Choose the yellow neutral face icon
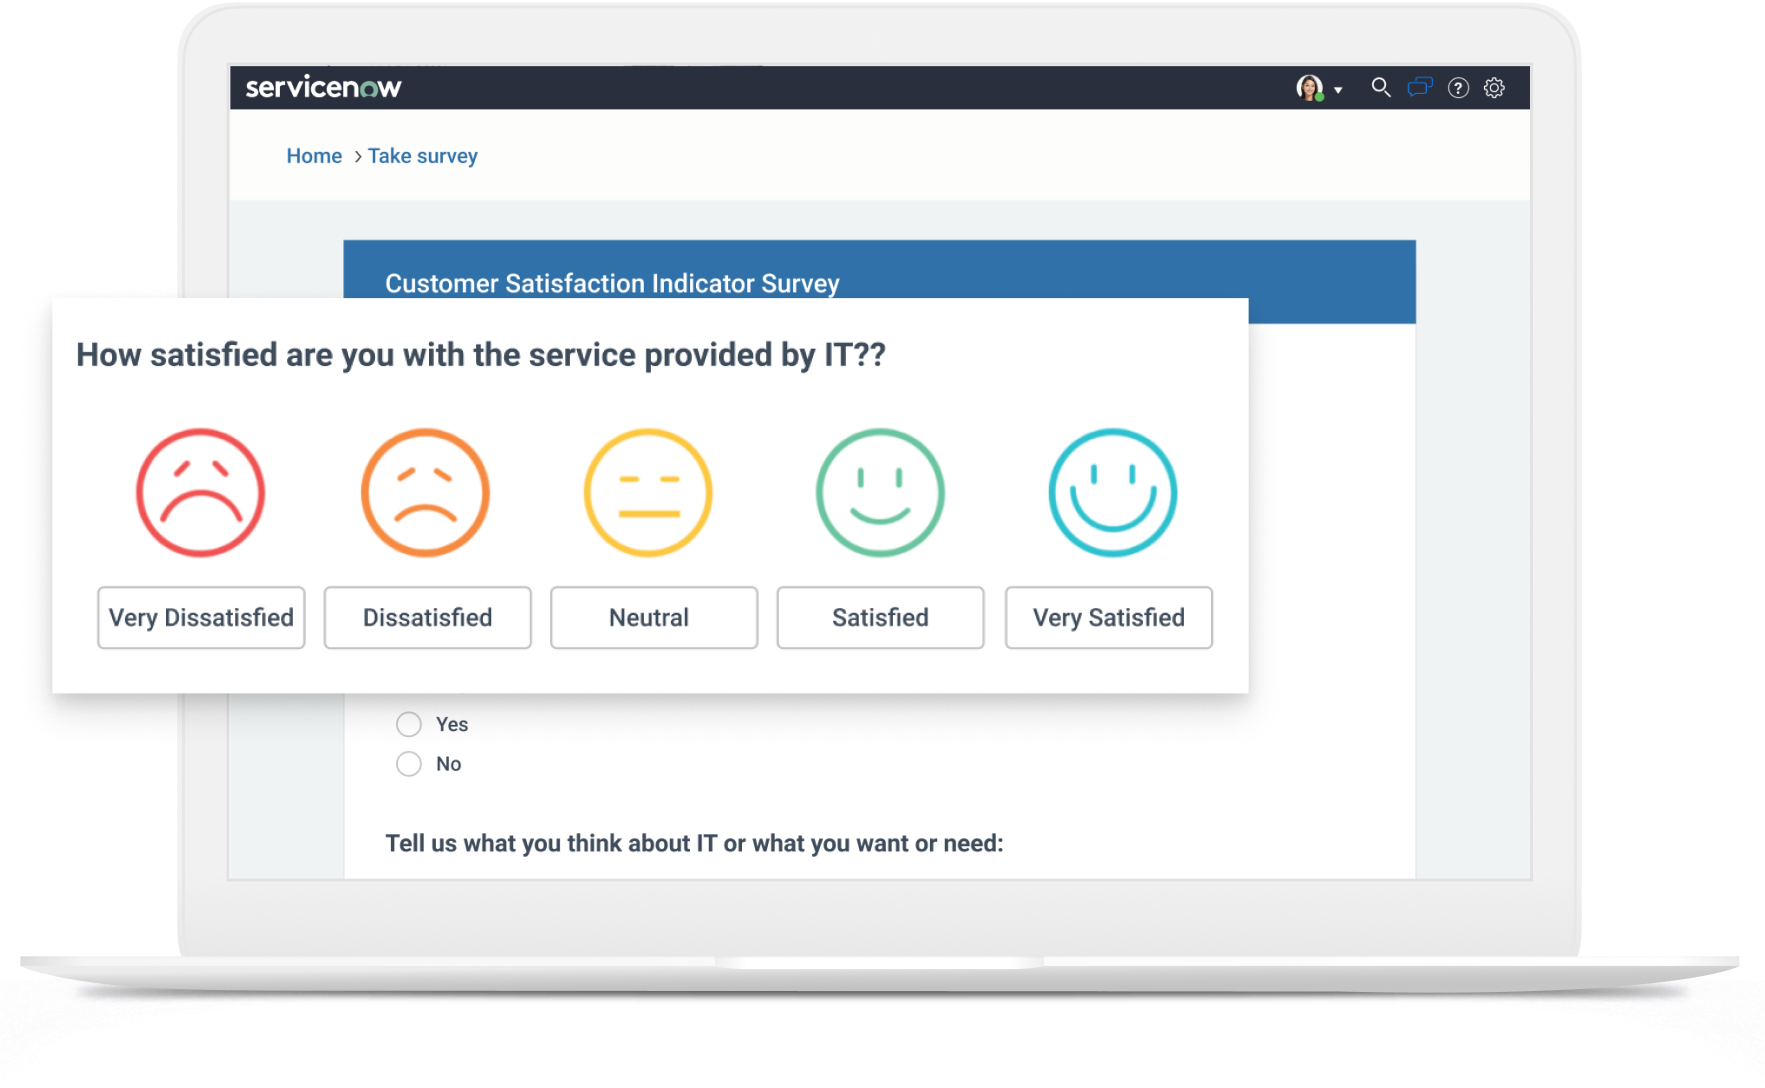 (x=648, y=492)
